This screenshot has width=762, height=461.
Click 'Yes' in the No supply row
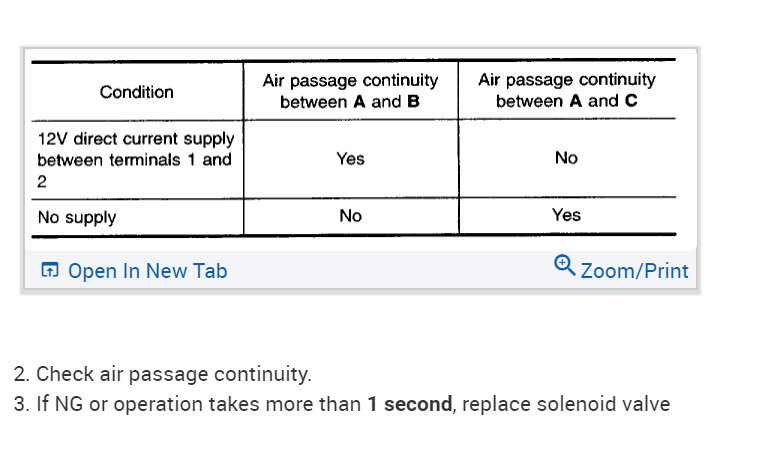click(566, 215)
